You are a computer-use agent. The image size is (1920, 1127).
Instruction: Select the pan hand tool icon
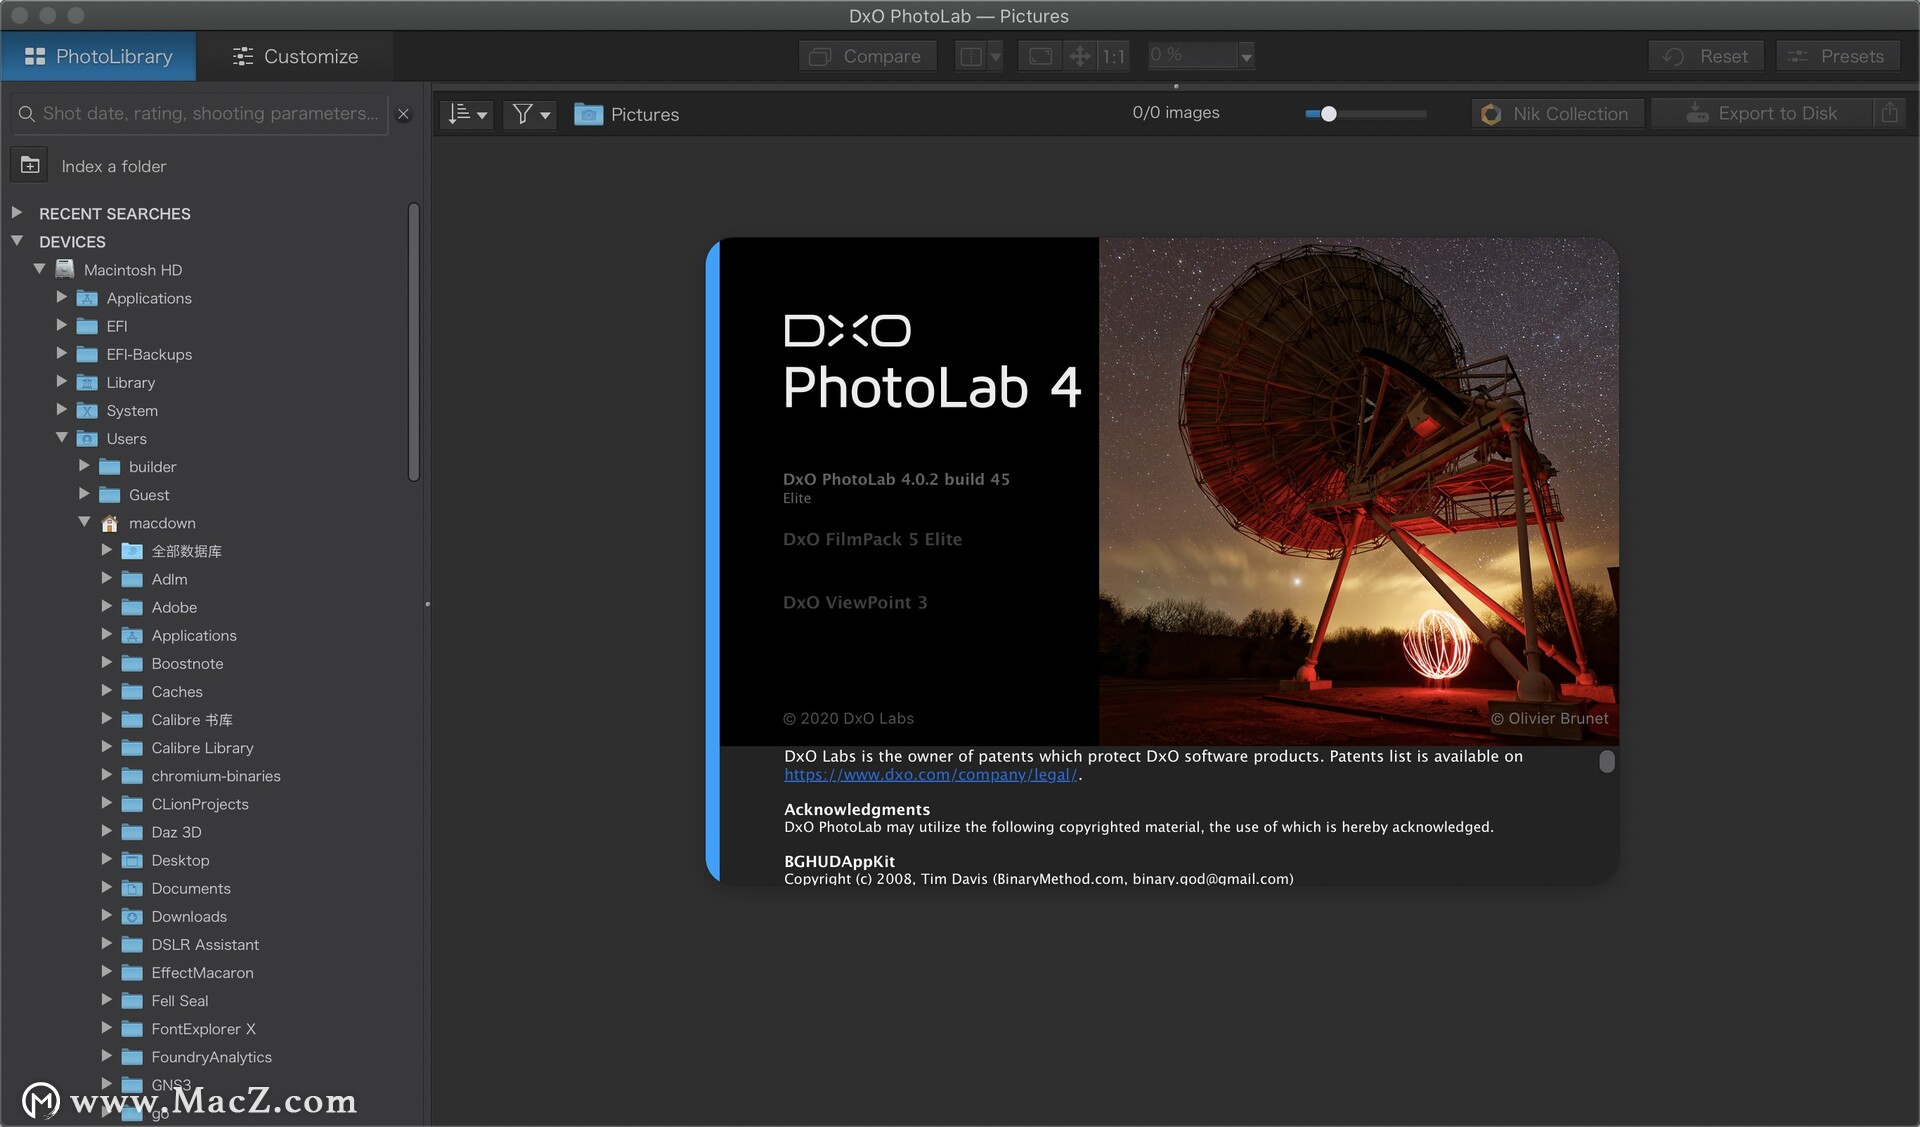pos(1080,56)
